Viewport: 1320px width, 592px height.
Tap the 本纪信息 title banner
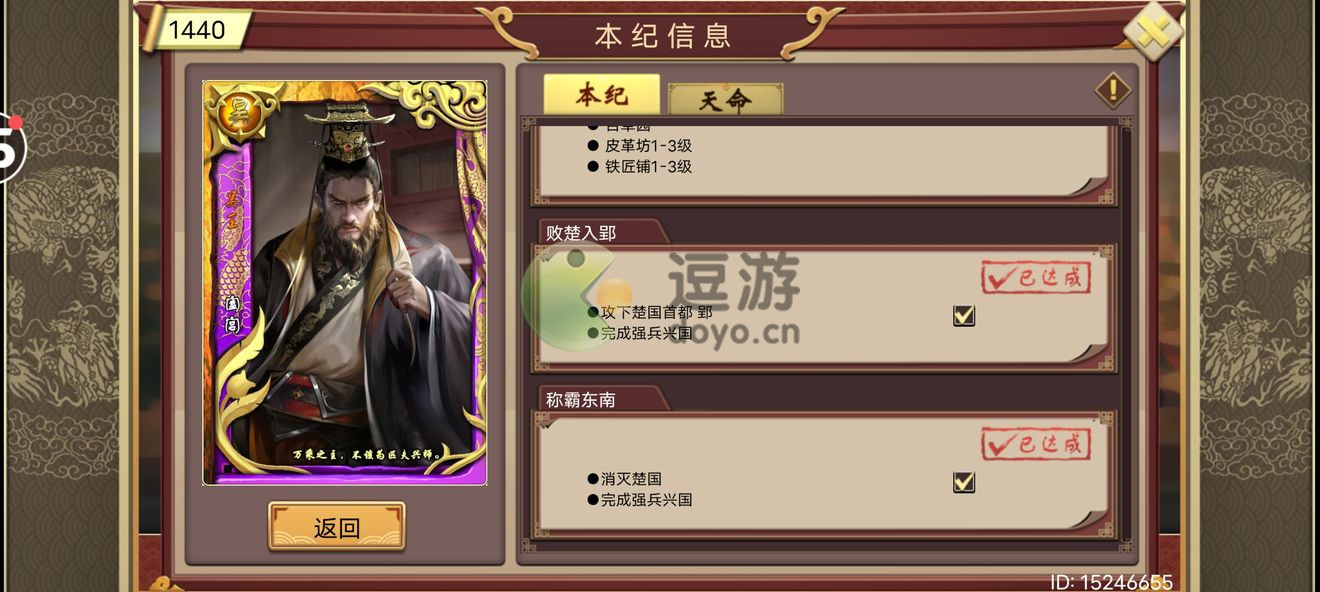tap(663, 36)
